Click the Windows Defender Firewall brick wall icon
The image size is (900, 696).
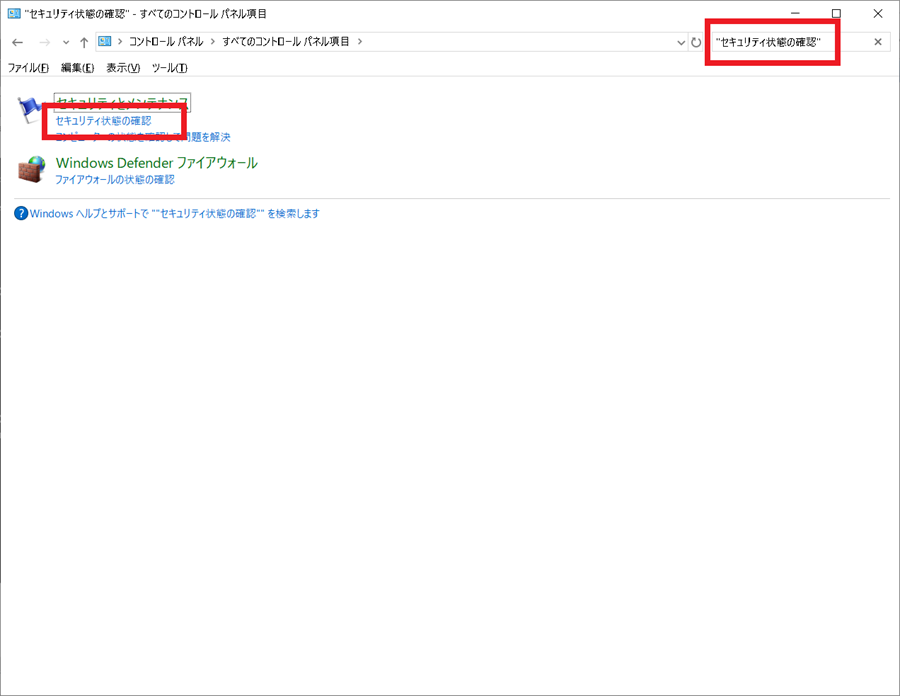31,169
